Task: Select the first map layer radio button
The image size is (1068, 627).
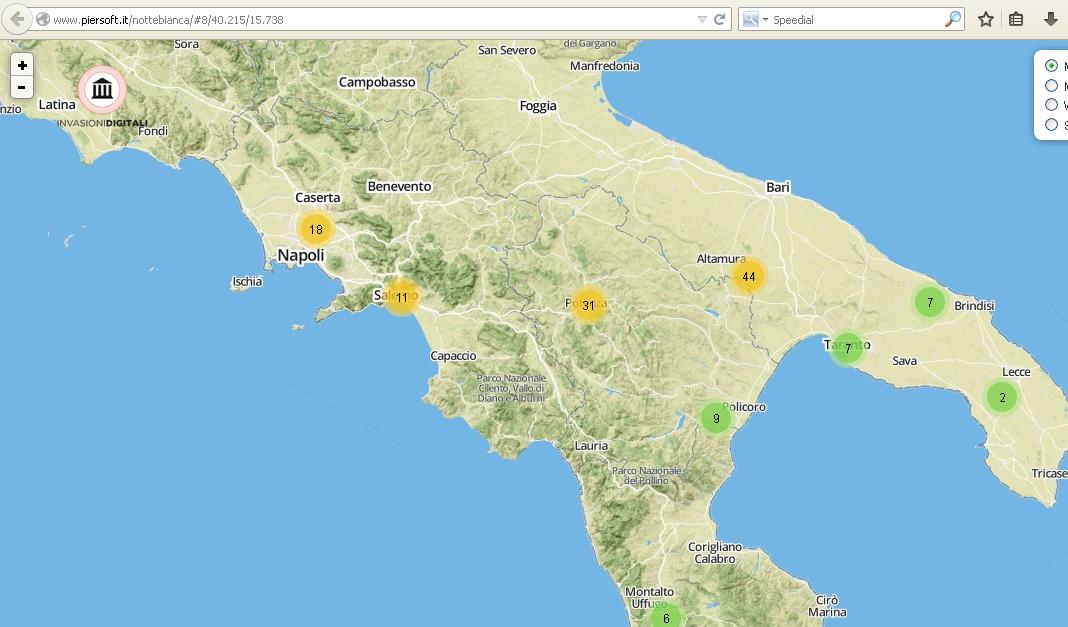Action: [x=1051, y=66]
